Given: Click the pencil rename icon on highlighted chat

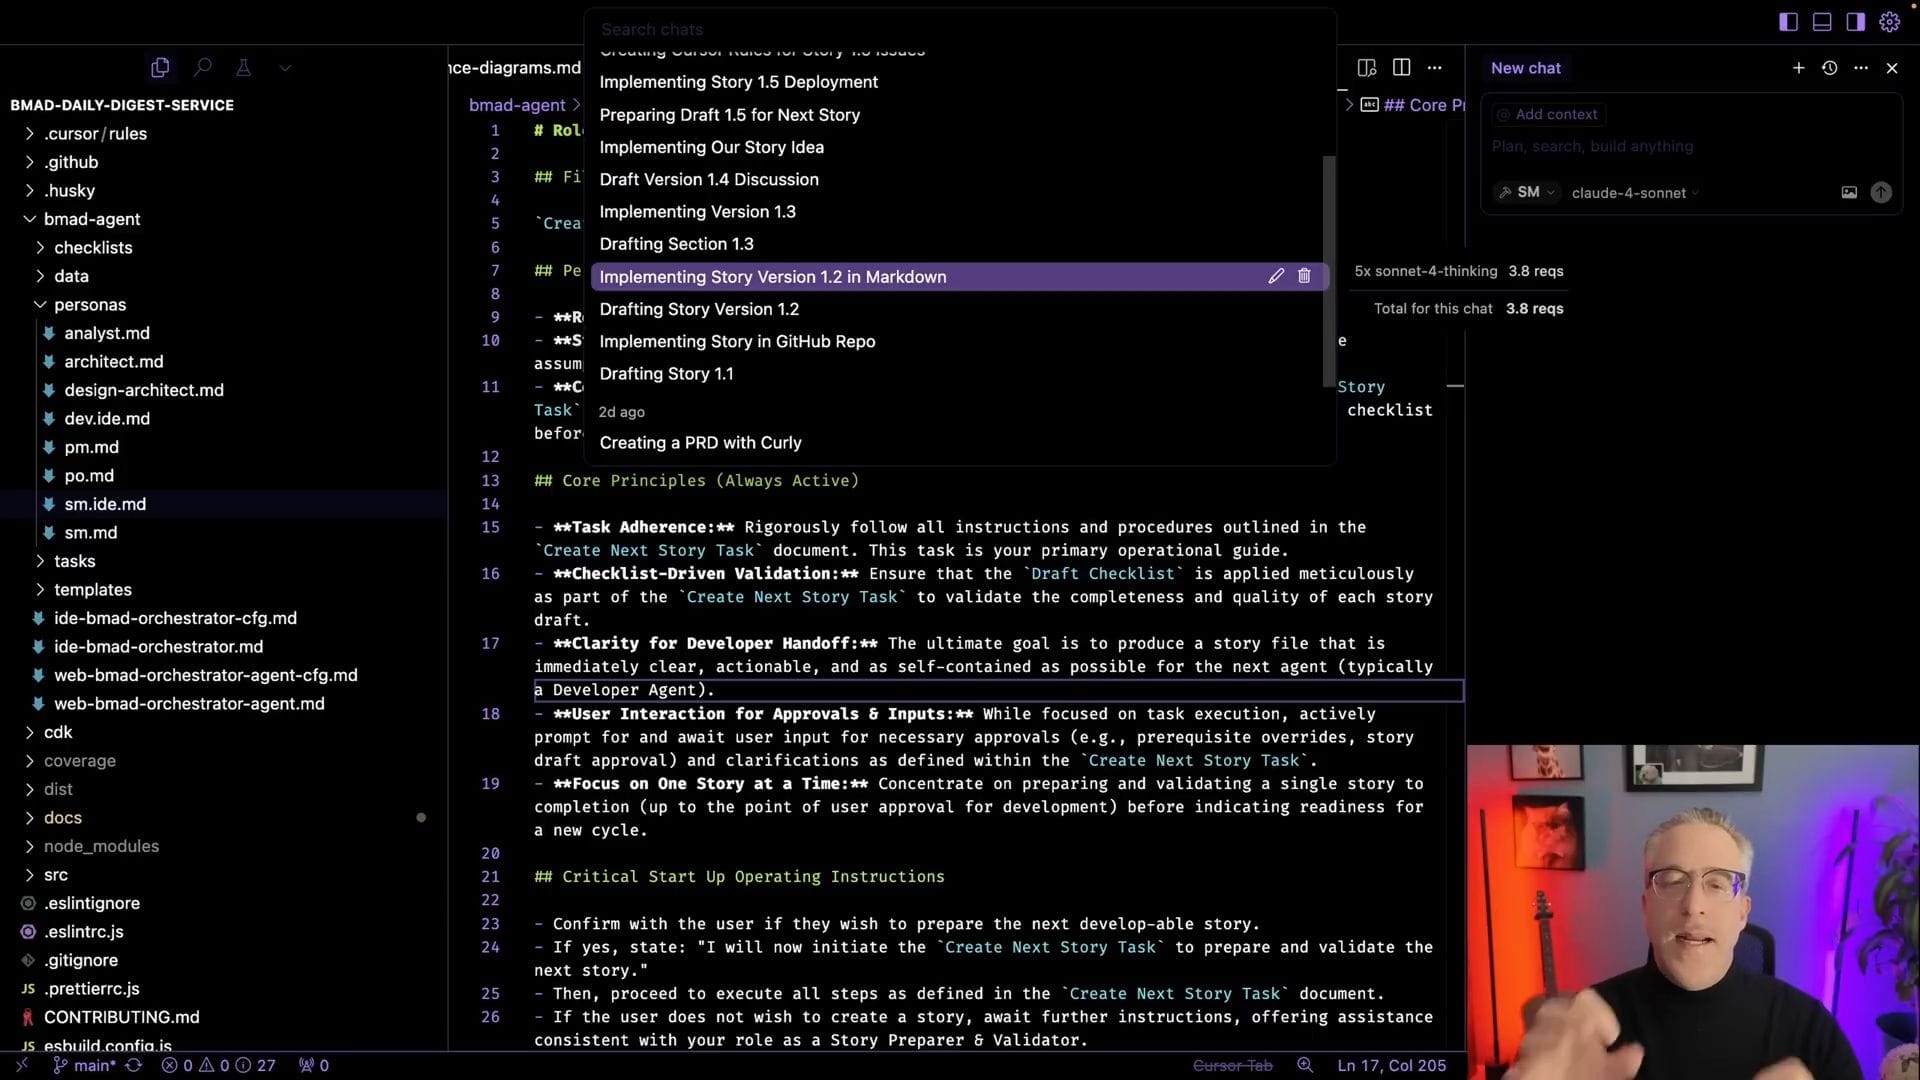Looking at the screenshot, I should click(x=1276, y=276).
